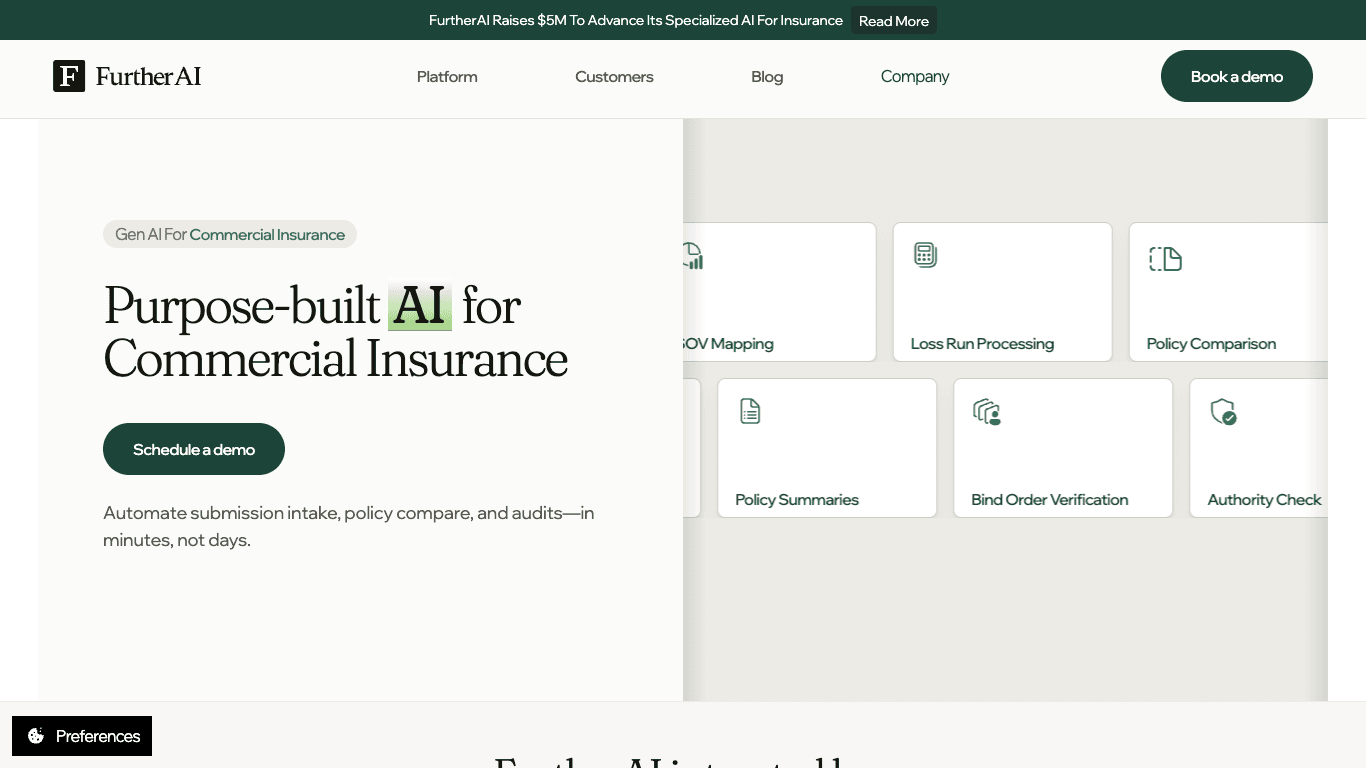This screenshot has height=768, width=1366.
Task: Click the Policy Summaries document icon
Action: [x=750, y=411]
